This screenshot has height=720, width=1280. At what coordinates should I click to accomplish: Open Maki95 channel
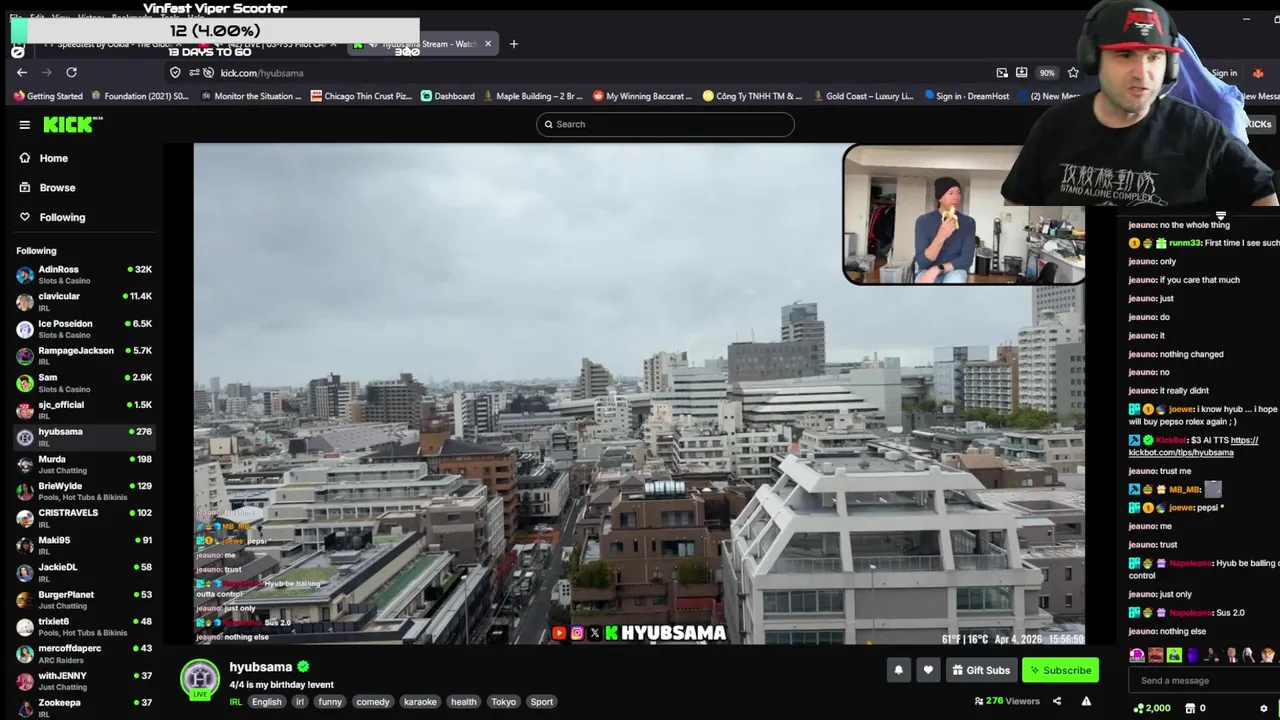(84, 545)
